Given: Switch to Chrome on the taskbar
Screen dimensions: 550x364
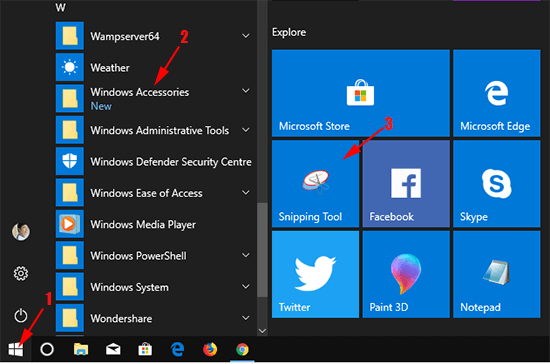Looking at the screenshot, I should [x=242, y=349].
